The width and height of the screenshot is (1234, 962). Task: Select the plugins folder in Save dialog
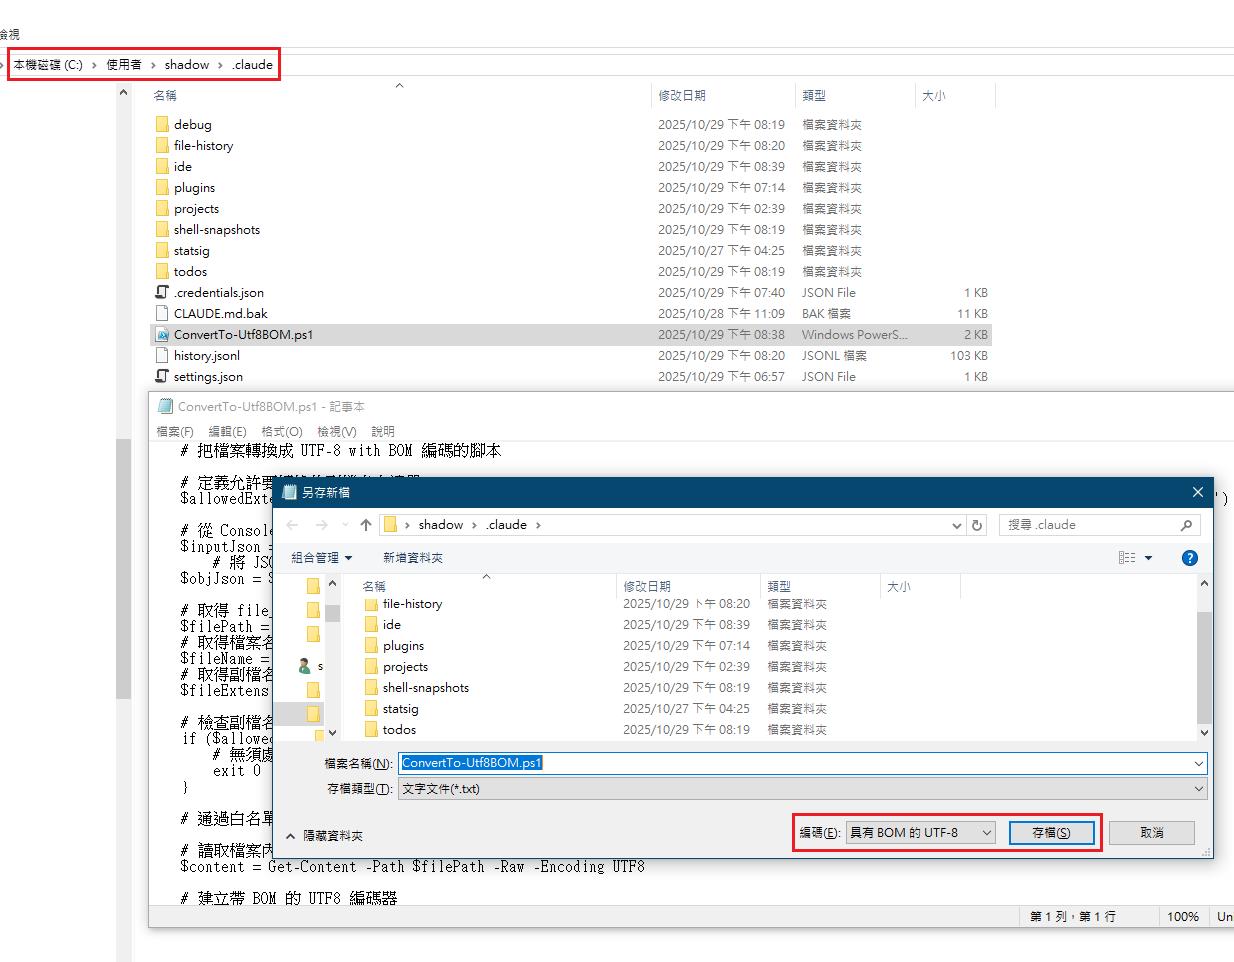tap(403, 646)
